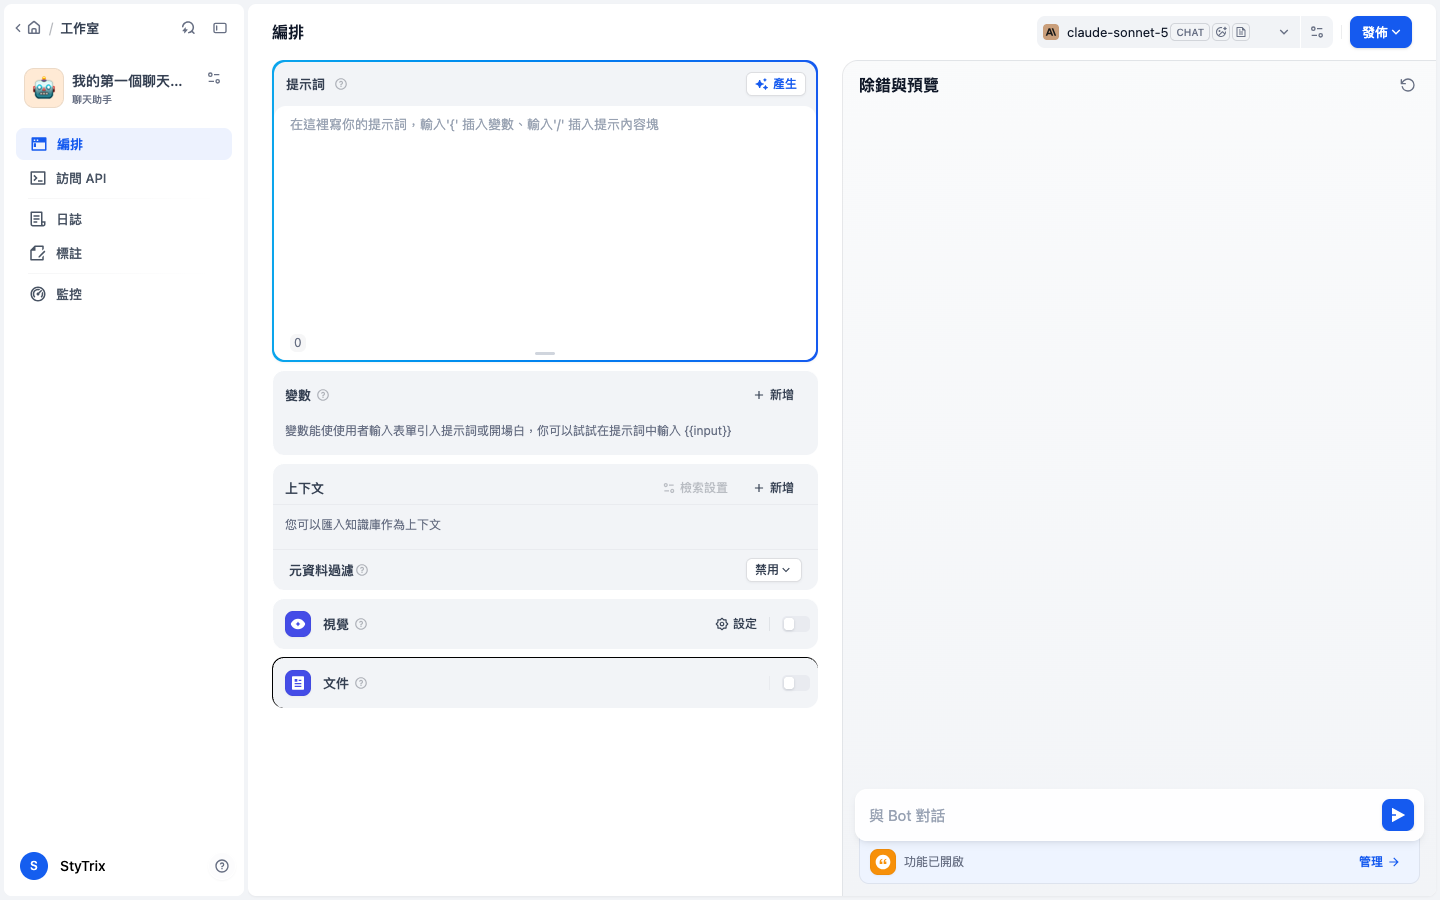Open model parameter settings sliders icon
Viewport: 1440px width, 900px height.
(1317, 32)
